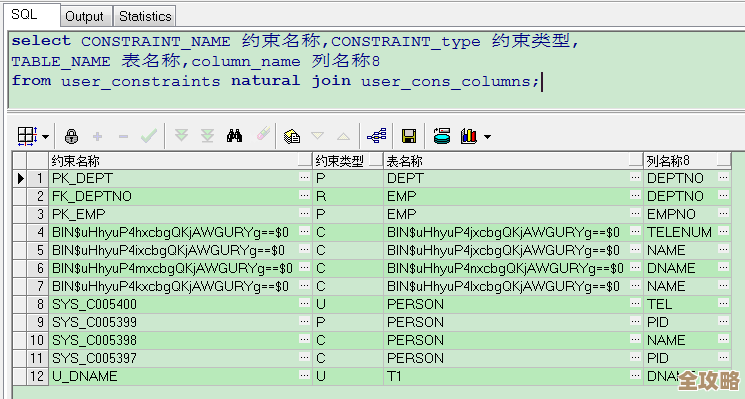Open ellipsis button beside TELENUM

pyautogui.click(x=724, y=231)
